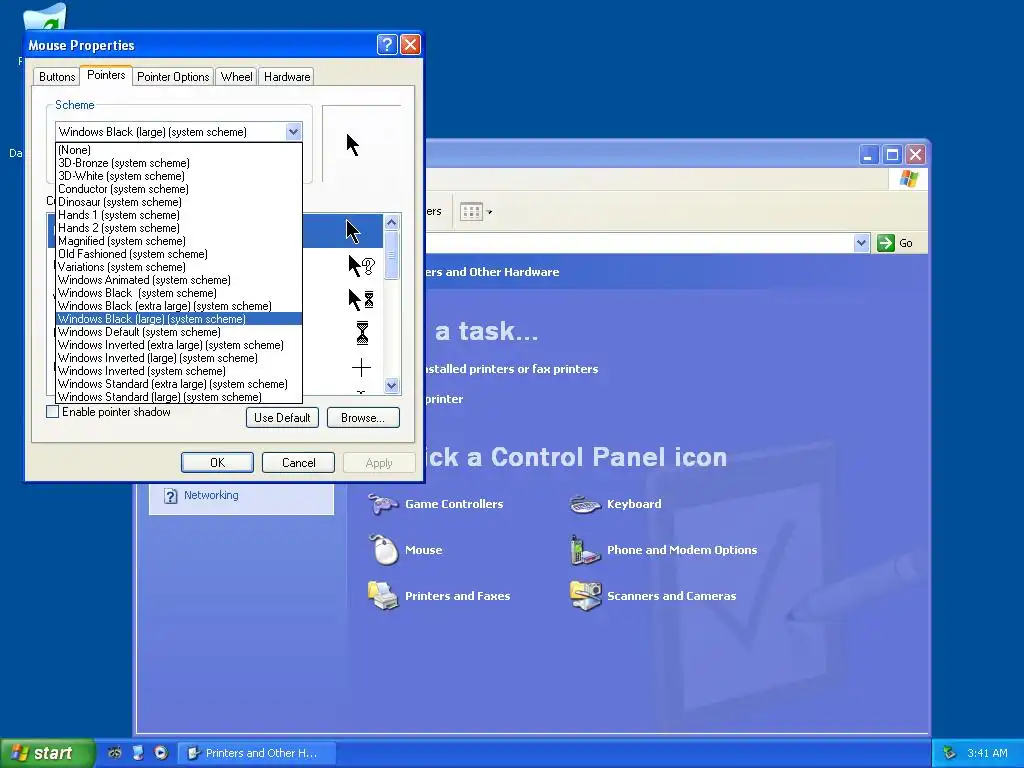Click the cursor list scroll up arrow
1024x768 pixels.
coord(391,223)
